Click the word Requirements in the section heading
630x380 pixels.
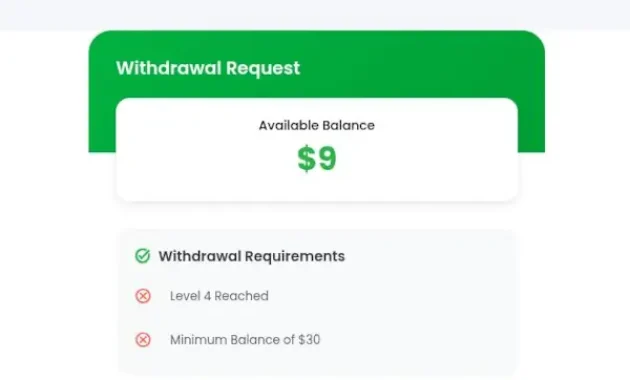295,257
